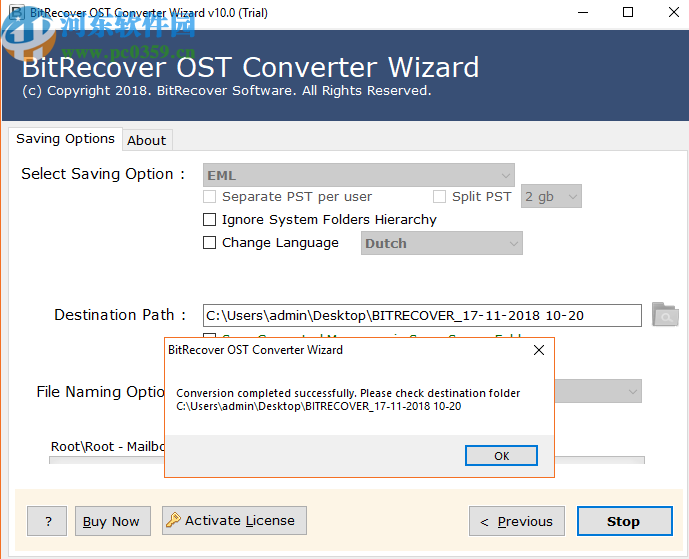Viewport: 689px width, 559px height.
Task: Minimize the OST Converter Wizard window
Action: click(x=583, y=12)
